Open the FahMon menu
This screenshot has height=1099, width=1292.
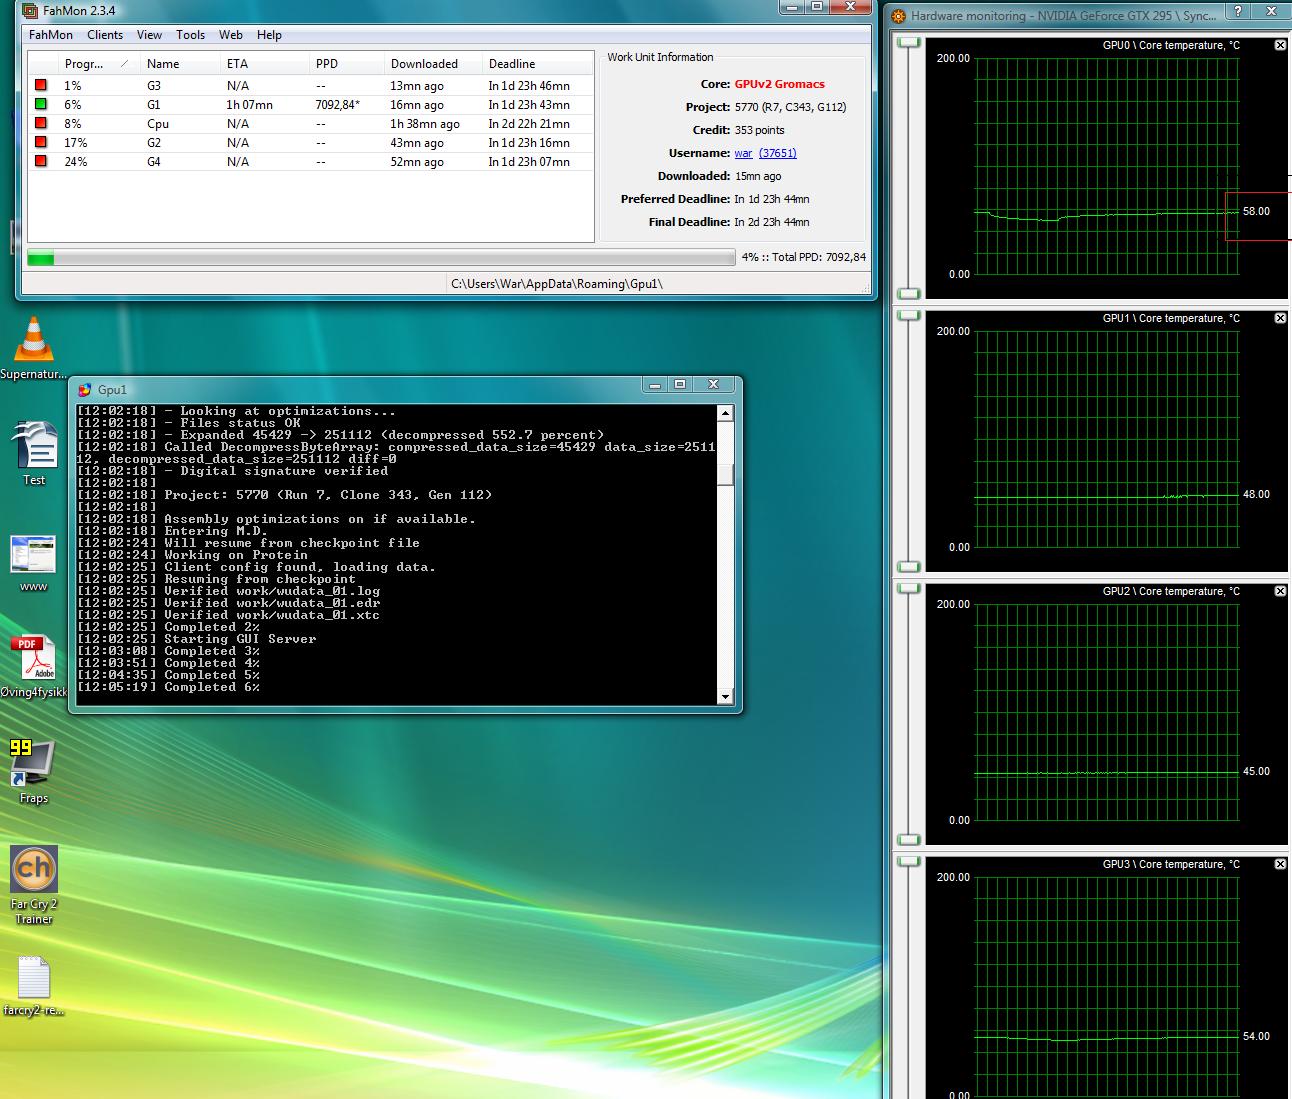coord(51,35)
